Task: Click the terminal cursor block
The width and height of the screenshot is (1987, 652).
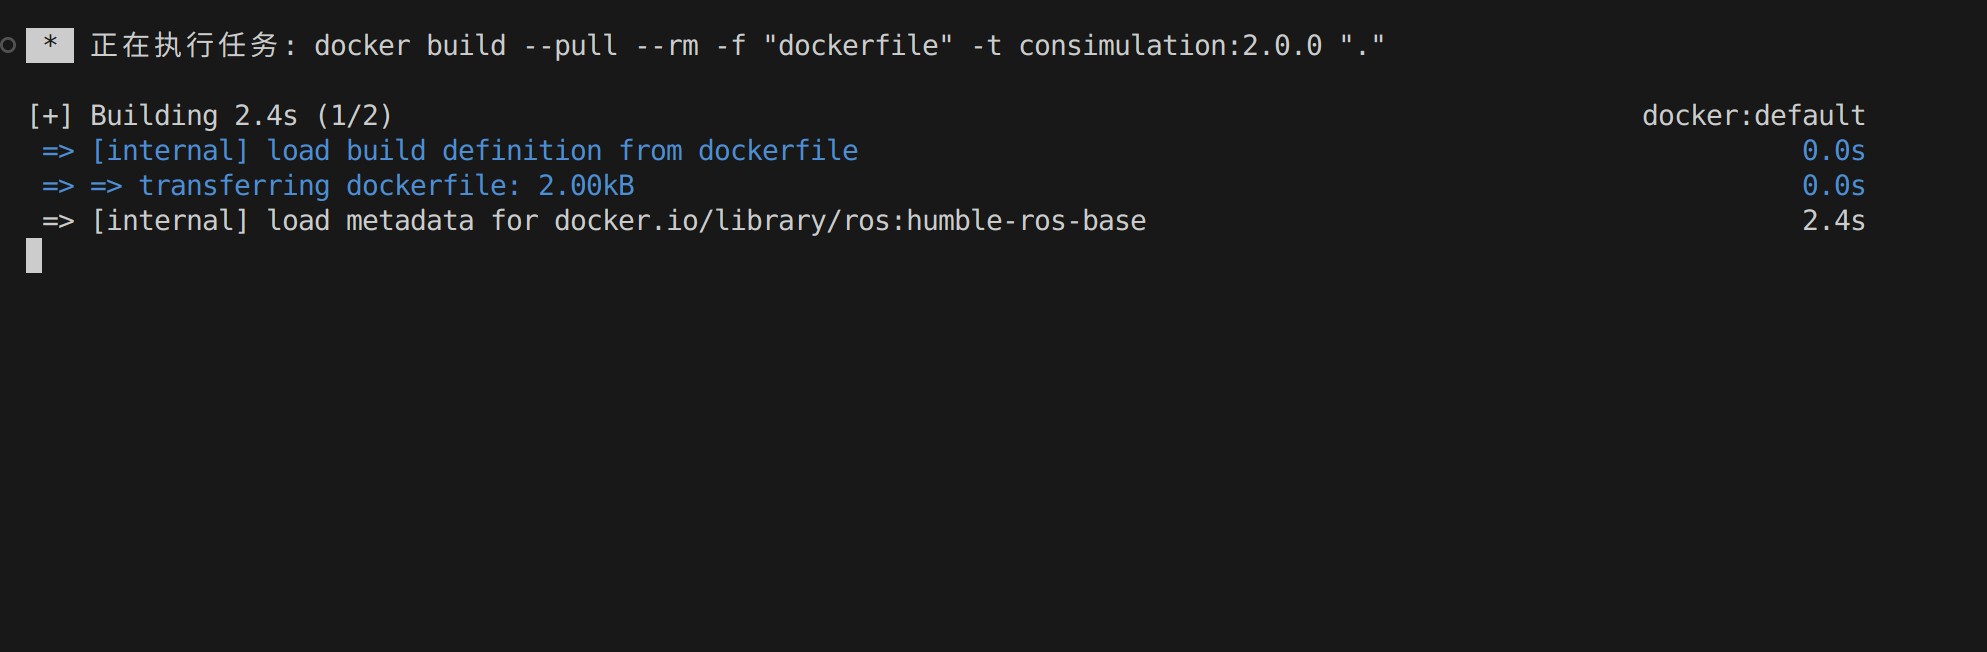Action: point(34,256)
